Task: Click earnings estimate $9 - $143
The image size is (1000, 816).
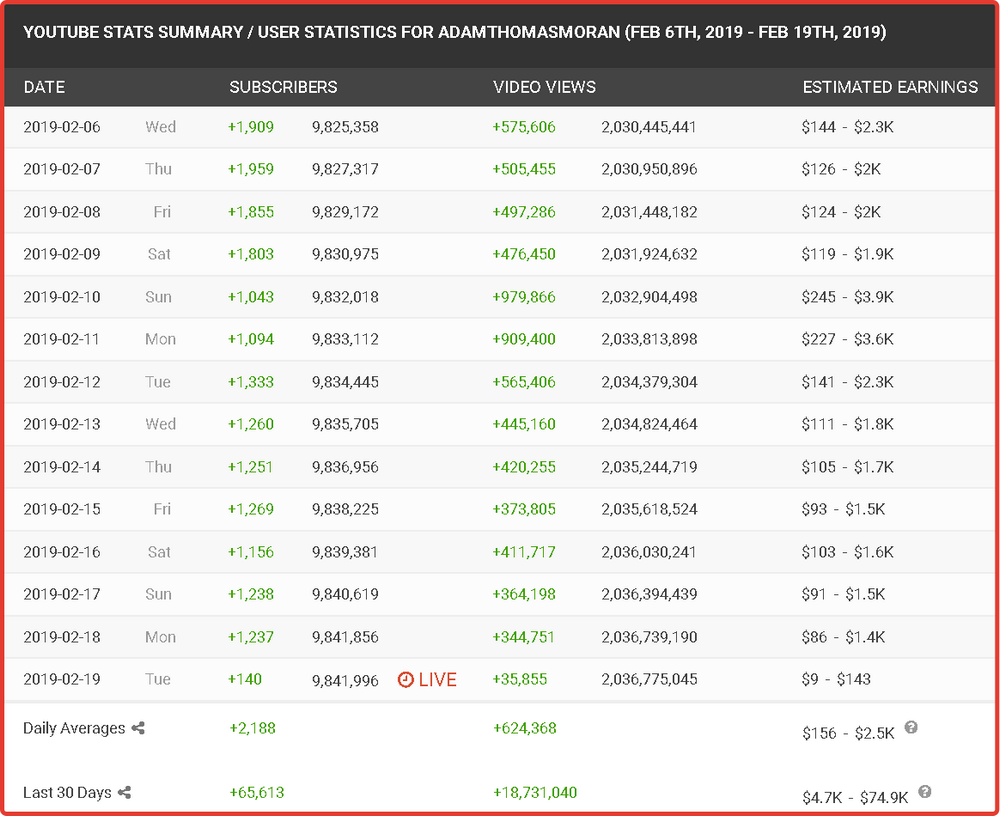Action: 836,679
